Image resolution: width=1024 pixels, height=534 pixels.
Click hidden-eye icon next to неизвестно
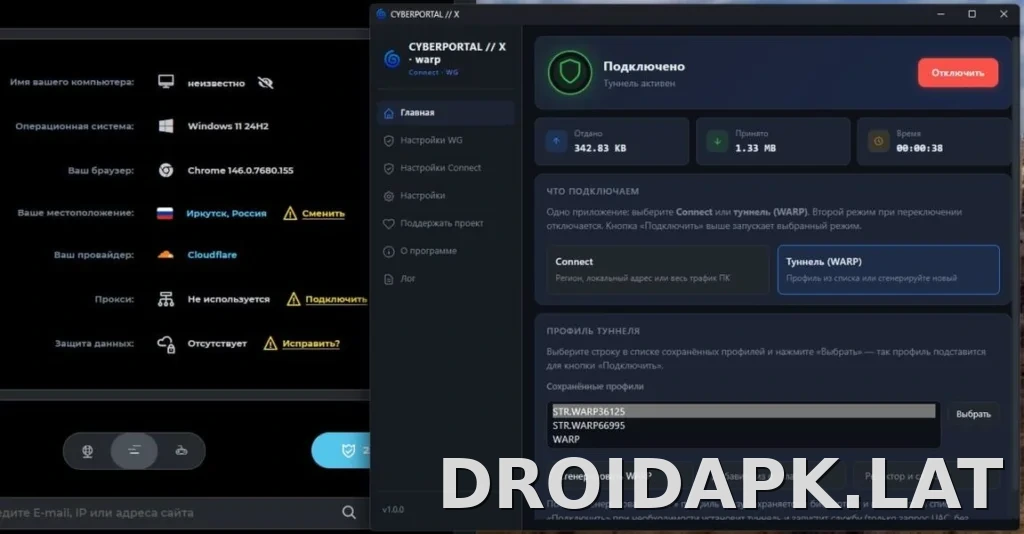click(265, 83)
